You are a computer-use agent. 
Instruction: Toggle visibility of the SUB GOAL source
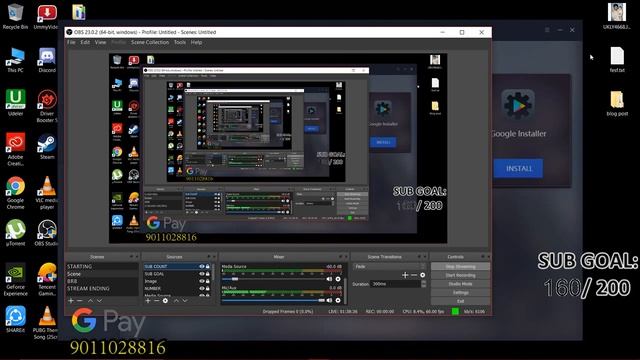click(x=202, y=274)
